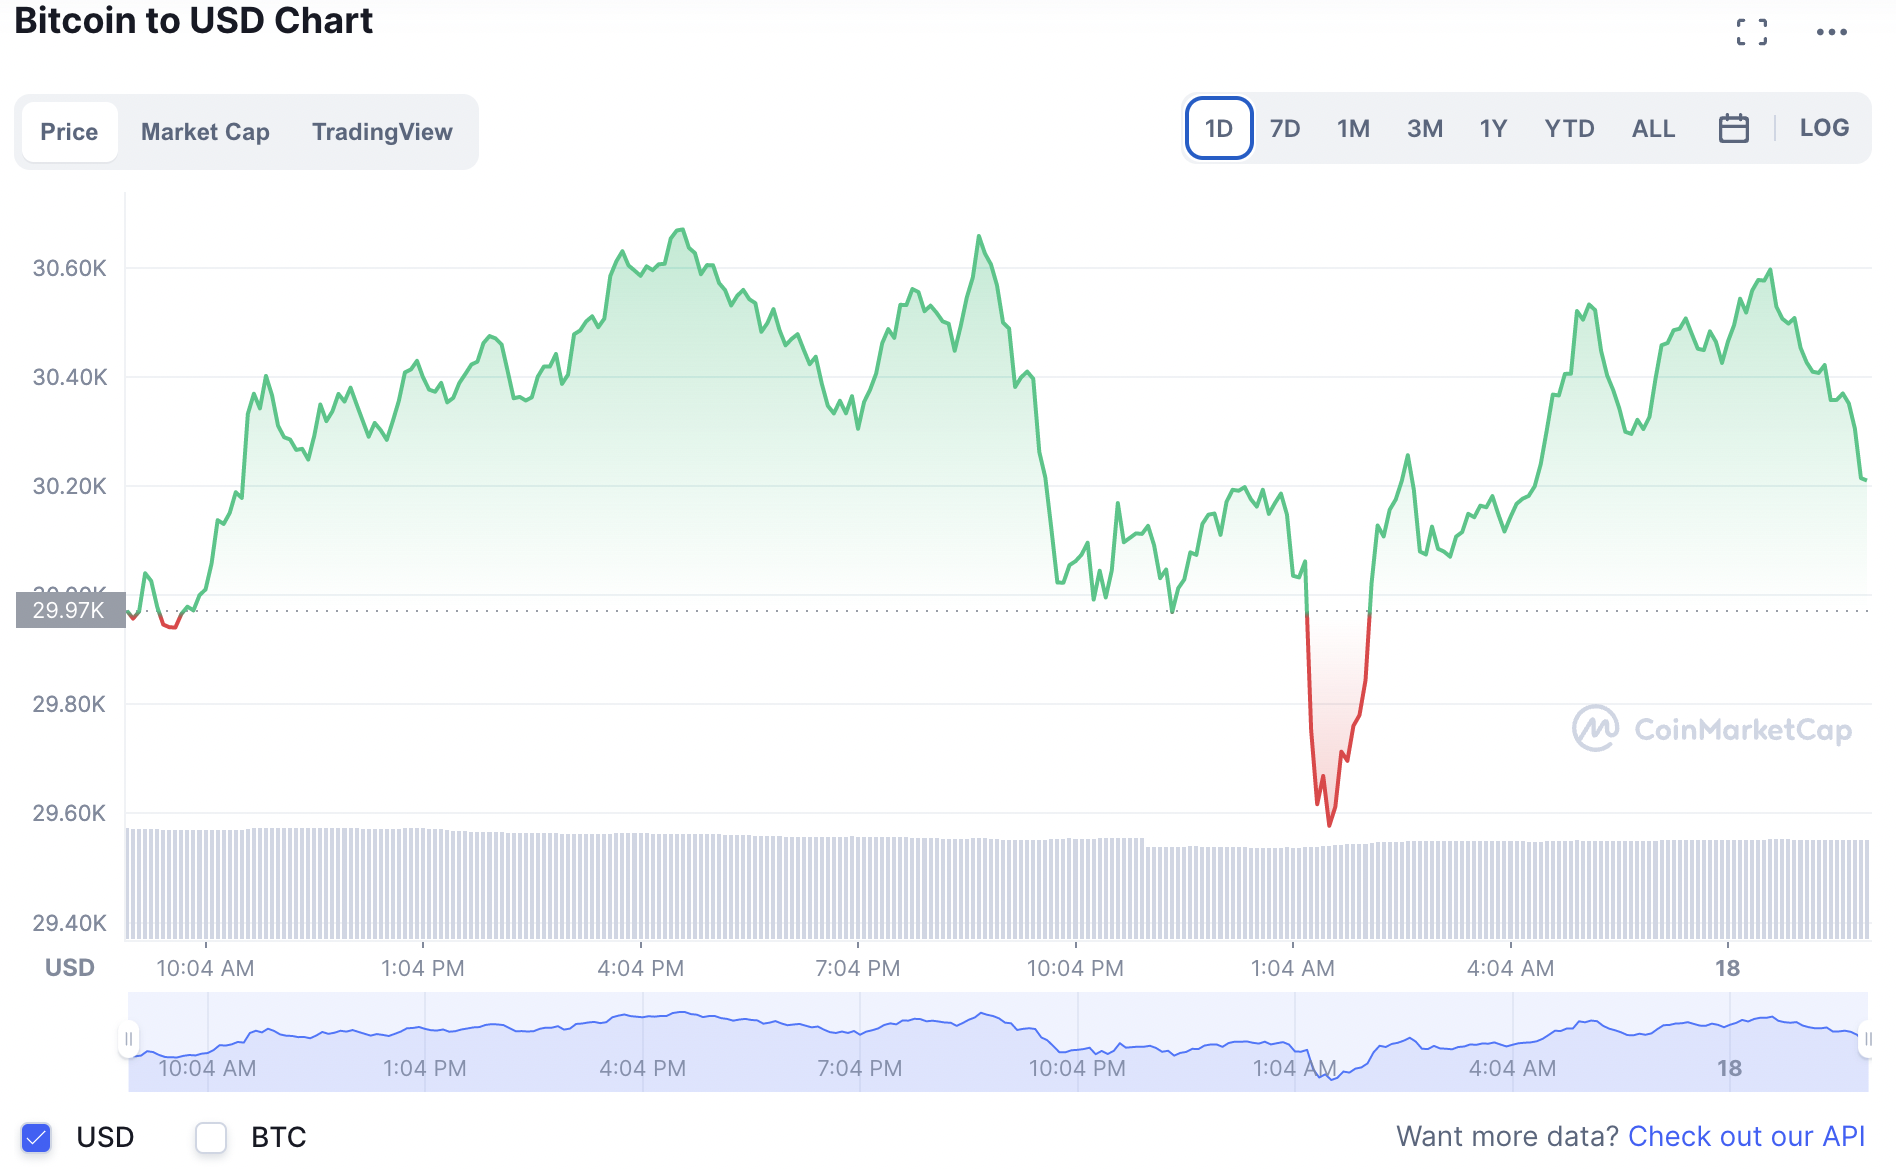
Task: Toggle the LOG scale option
Action: 1823,128
